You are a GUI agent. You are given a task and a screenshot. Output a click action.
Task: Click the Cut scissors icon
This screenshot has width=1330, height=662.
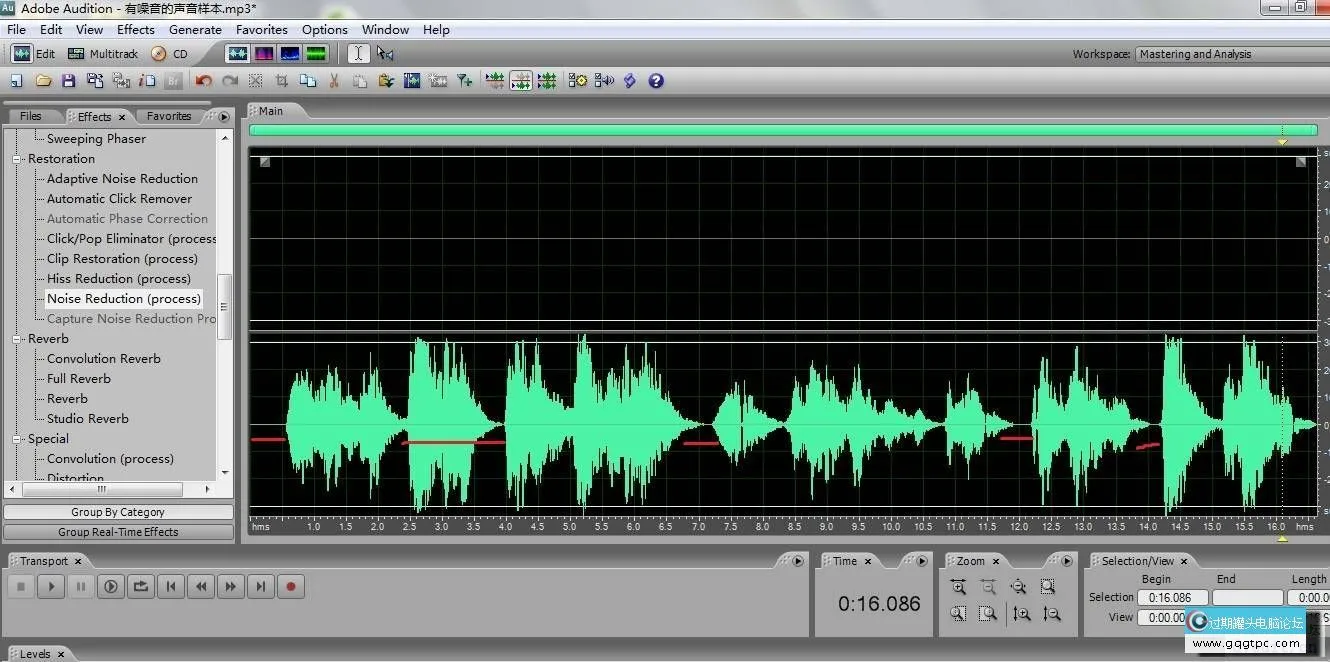click(x=334, y=81)
